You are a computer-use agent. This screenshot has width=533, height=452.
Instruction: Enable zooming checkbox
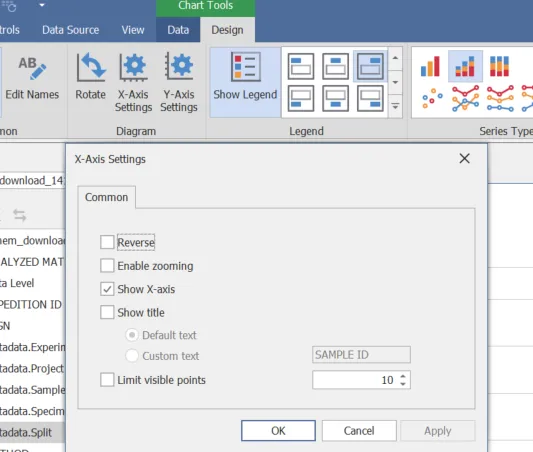coord(107,265)
